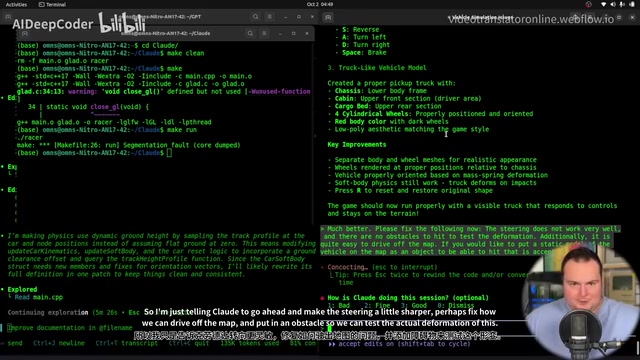Click the '3. Truck-Like Vehicle Model' heading

pyautogui.click(x=377, y=68)
